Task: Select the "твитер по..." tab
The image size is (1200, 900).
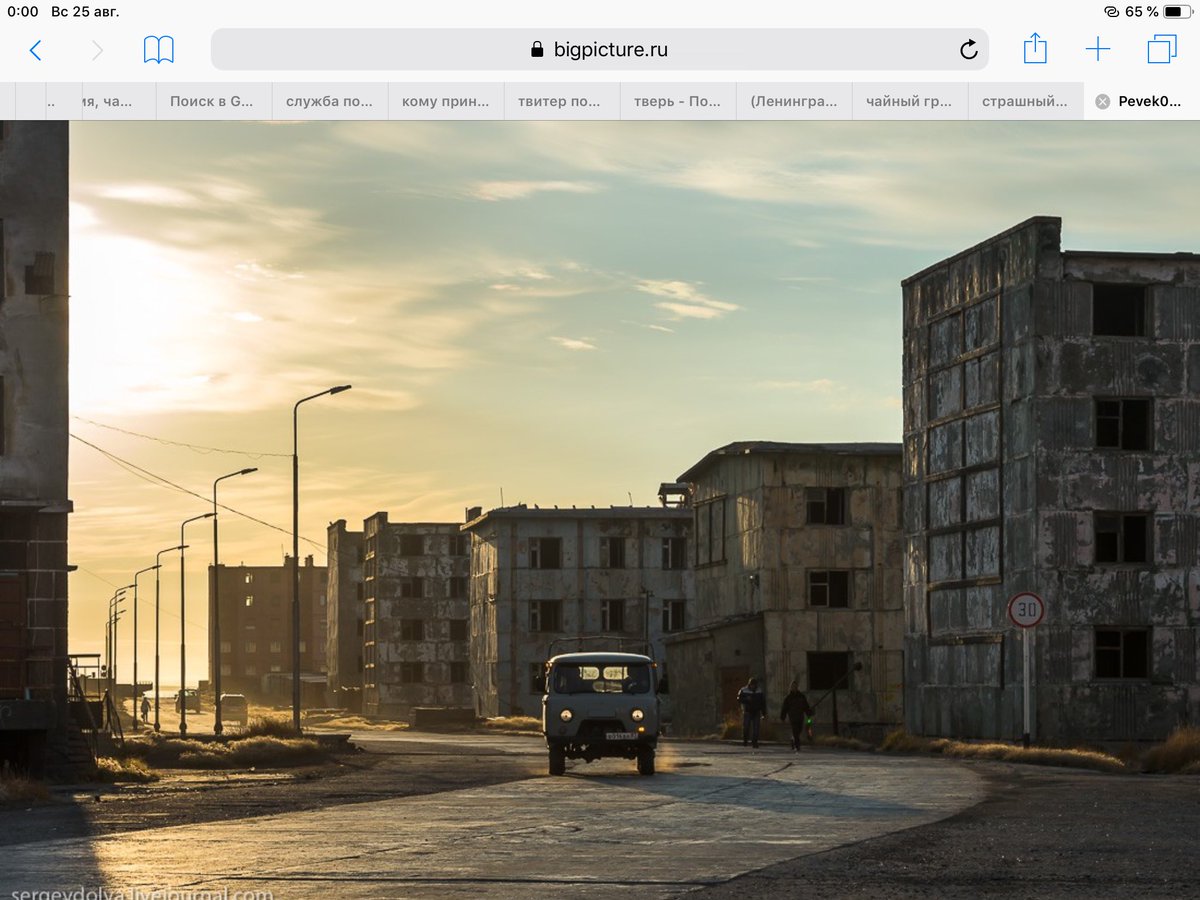Action: click(x=561, y=101)
